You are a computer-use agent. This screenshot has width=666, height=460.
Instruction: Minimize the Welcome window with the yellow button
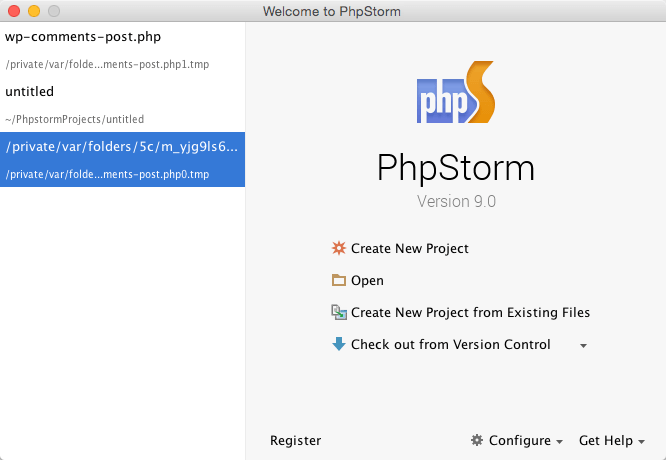pyautogui.click(x=34, y=11)
